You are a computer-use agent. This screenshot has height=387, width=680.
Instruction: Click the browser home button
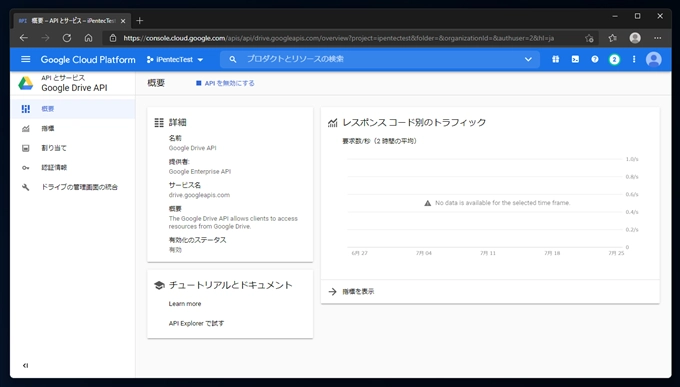(x=88, y=38)
